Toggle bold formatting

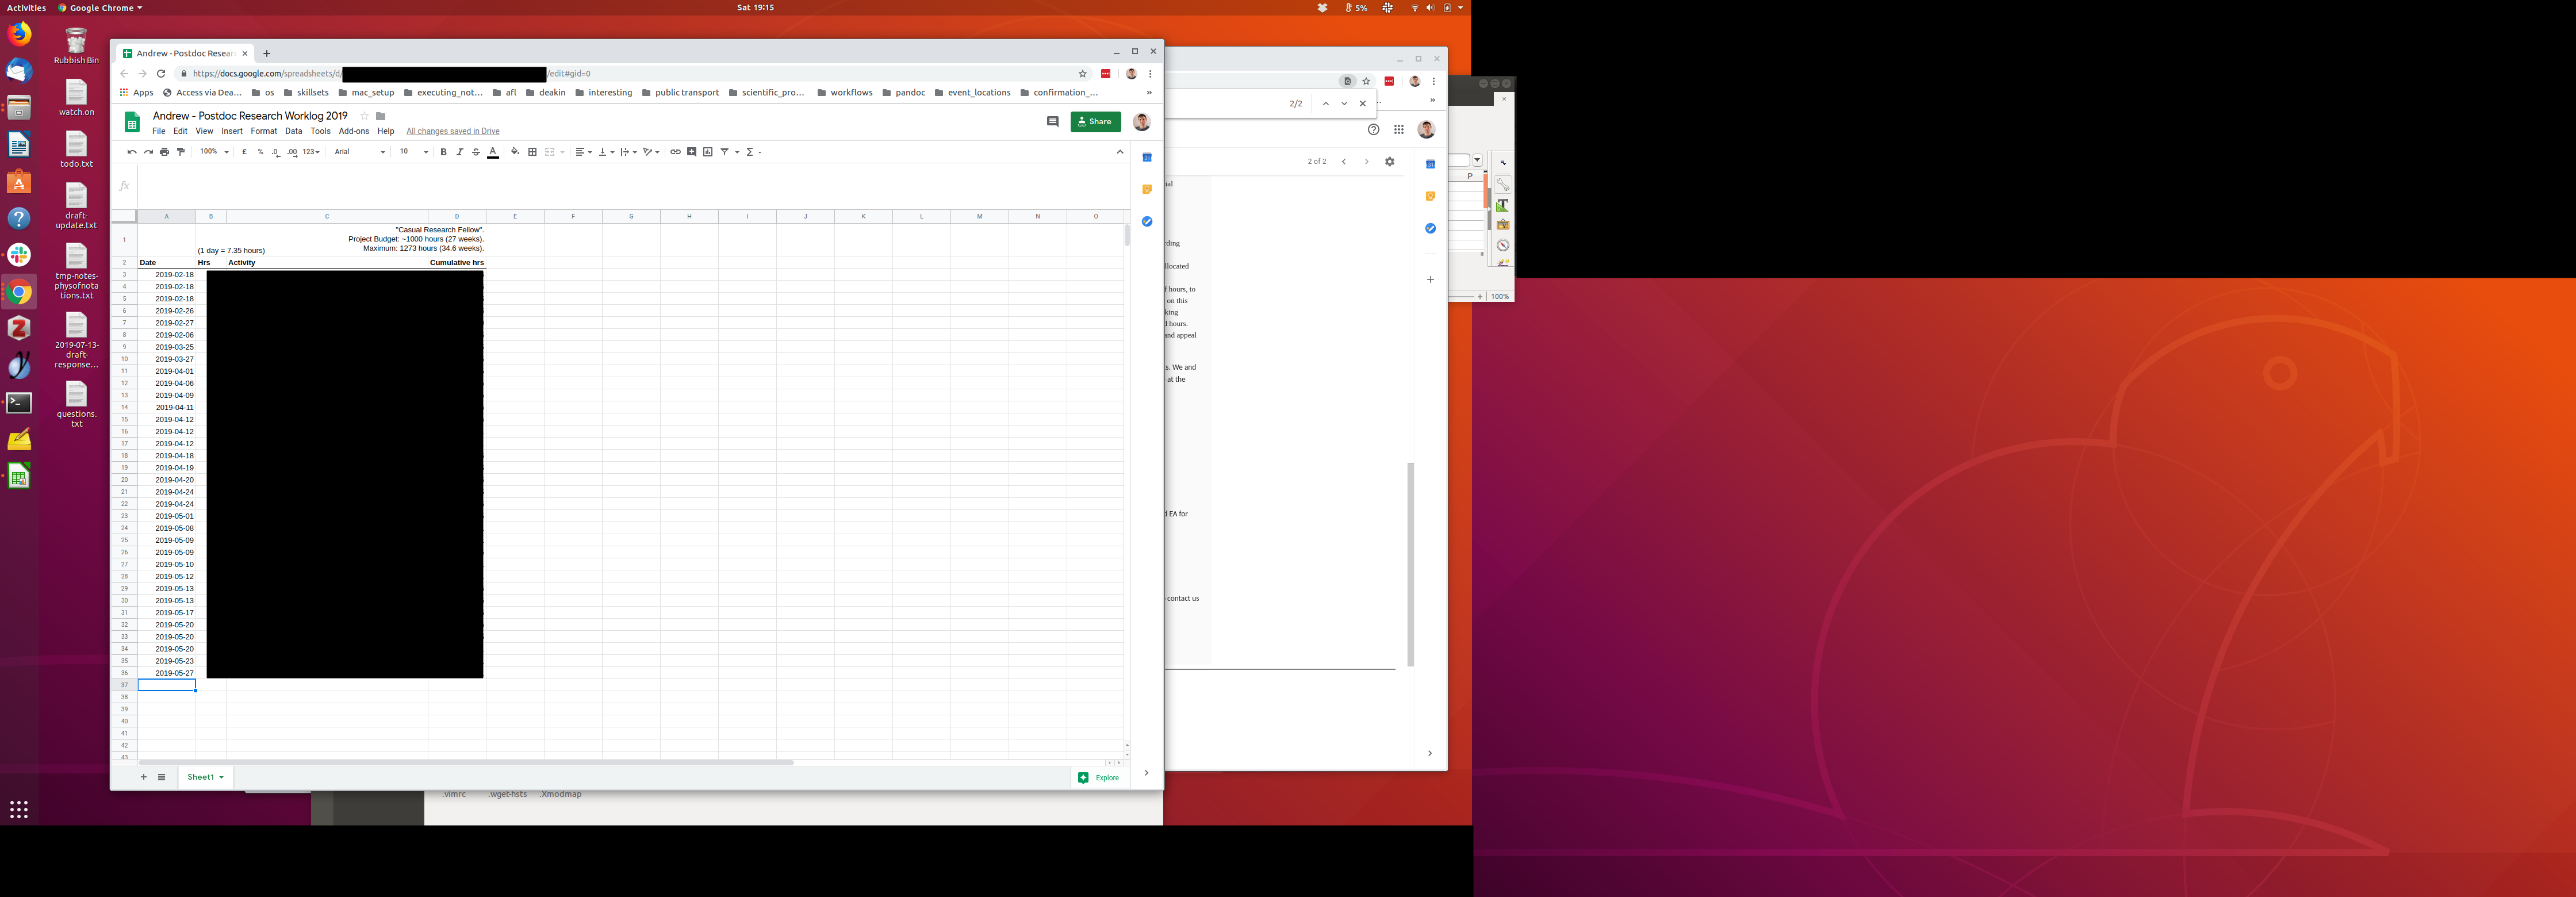pos(443,152)
